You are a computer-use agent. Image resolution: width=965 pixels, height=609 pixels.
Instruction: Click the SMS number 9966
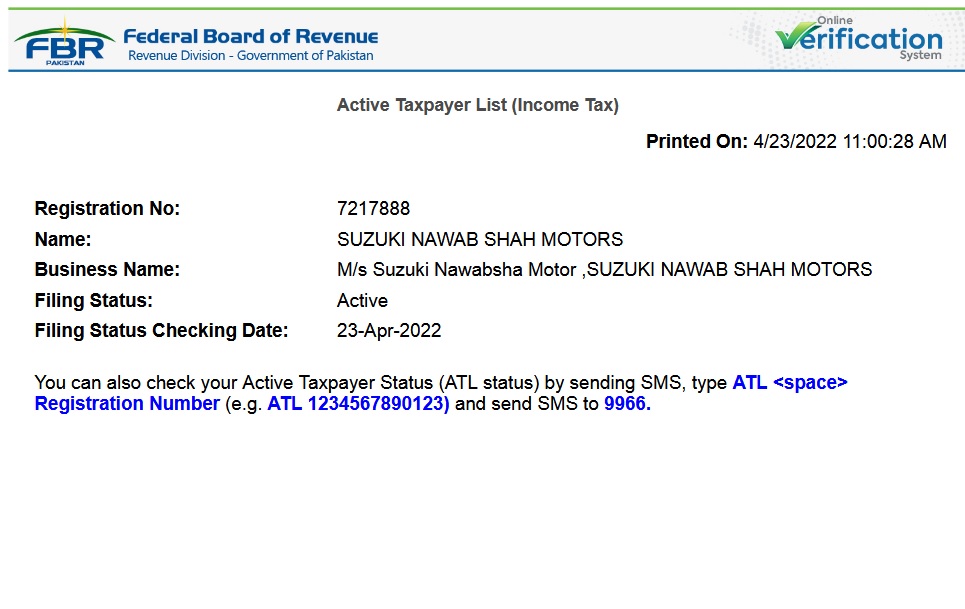pos(627,404)
